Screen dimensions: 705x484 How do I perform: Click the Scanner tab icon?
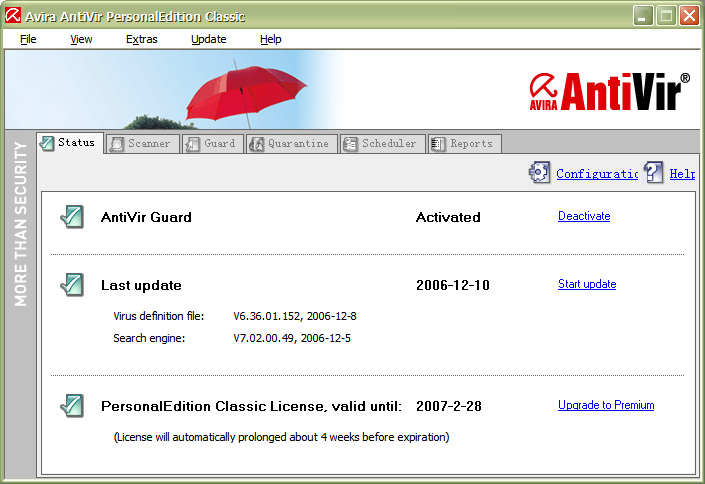116,144
